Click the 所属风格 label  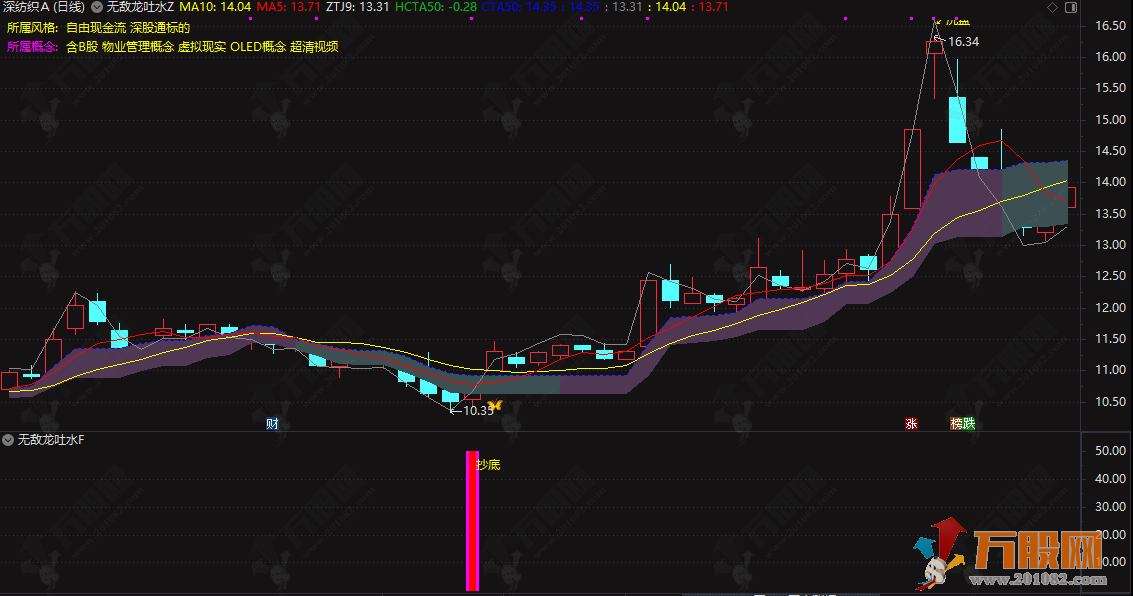pyautogui.click(x=33, y=27)
